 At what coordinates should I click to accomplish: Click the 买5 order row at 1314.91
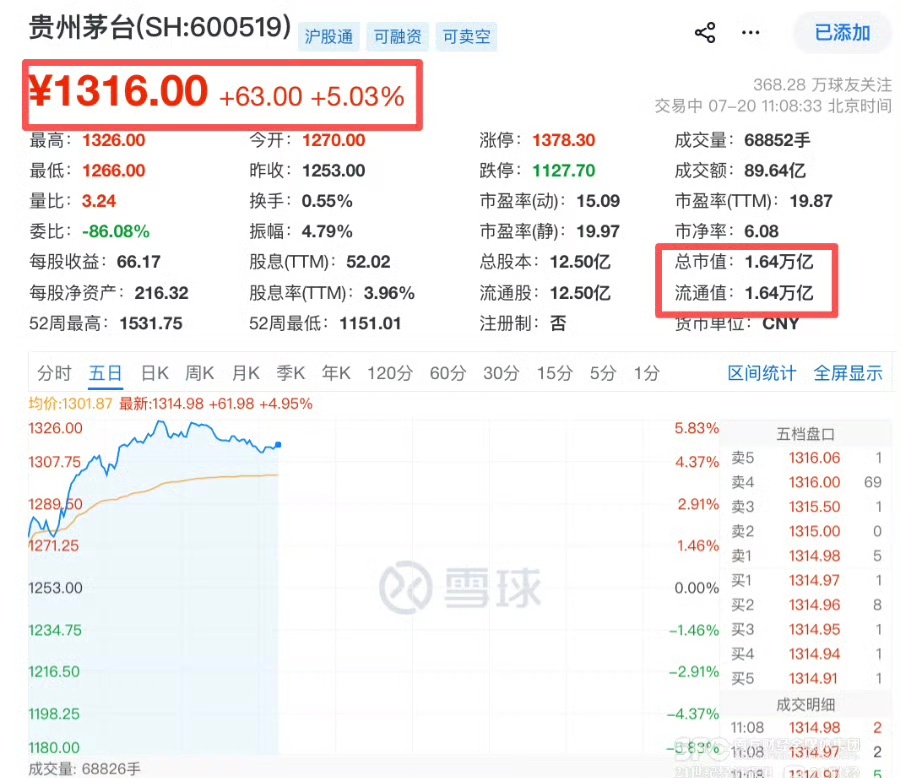[806, 679]
